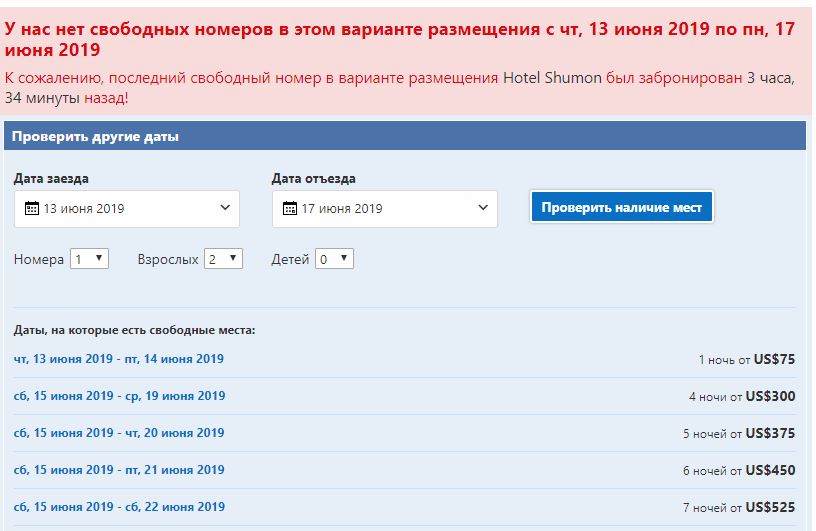Open the Взрослых count dropdown
816x531 pixels.
point(223,259)
